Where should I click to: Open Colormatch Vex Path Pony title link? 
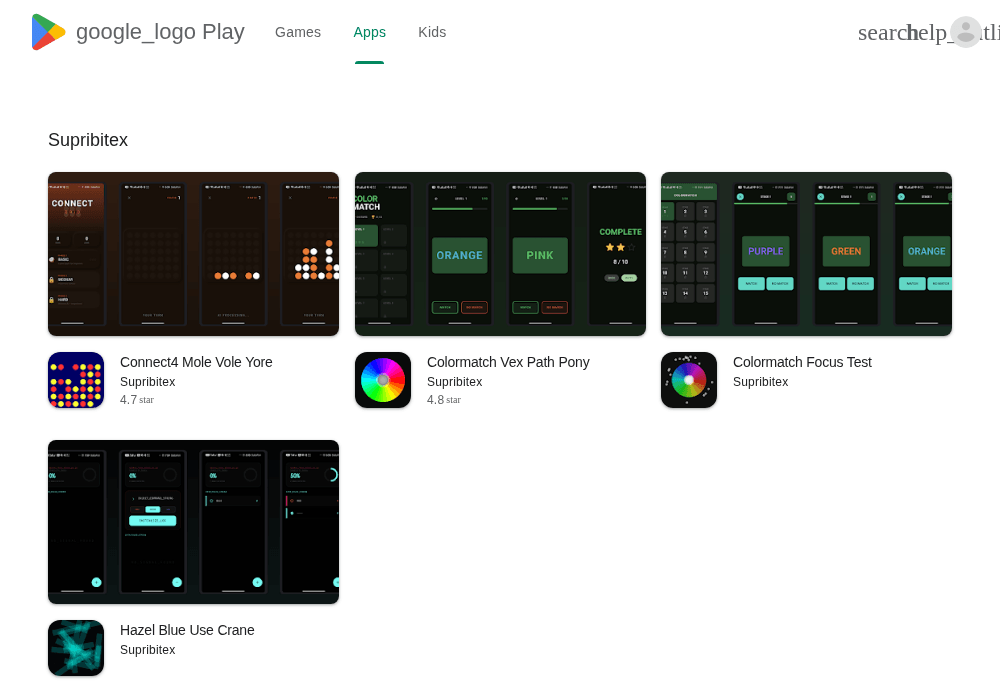click(508, 362)
